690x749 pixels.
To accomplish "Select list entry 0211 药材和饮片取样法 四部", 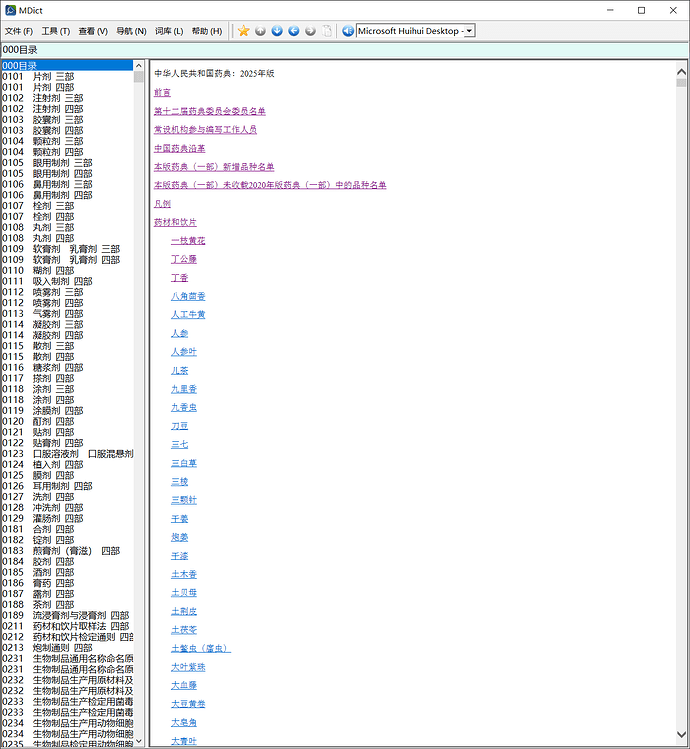I will (x=67, y=626).
